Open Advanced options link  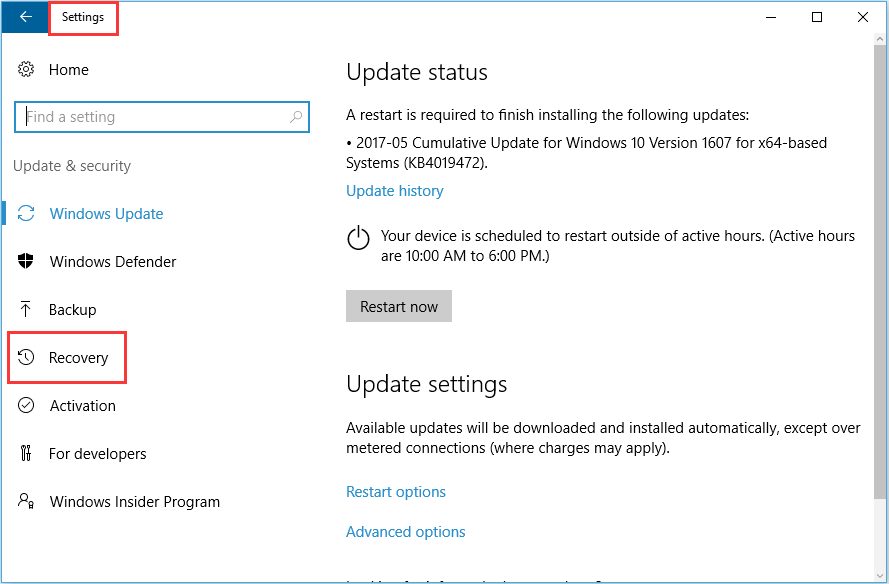(405, 532)
